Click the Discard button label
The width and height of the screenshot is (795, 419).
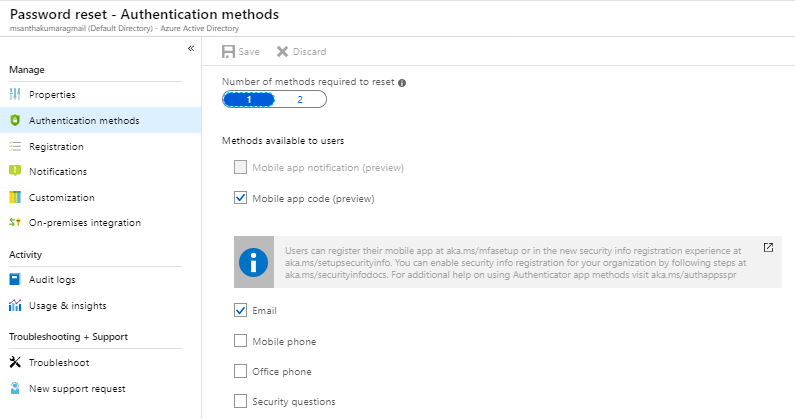click(x=309, y=52)
